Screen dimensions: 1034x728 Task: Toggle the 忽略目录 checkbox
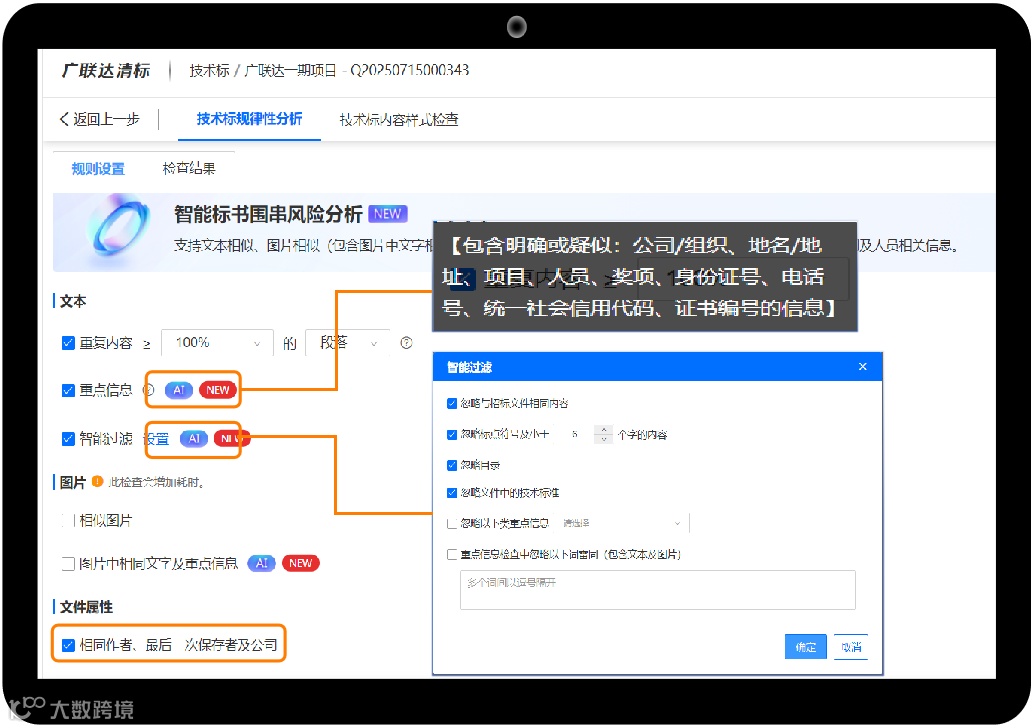(452, 466)
